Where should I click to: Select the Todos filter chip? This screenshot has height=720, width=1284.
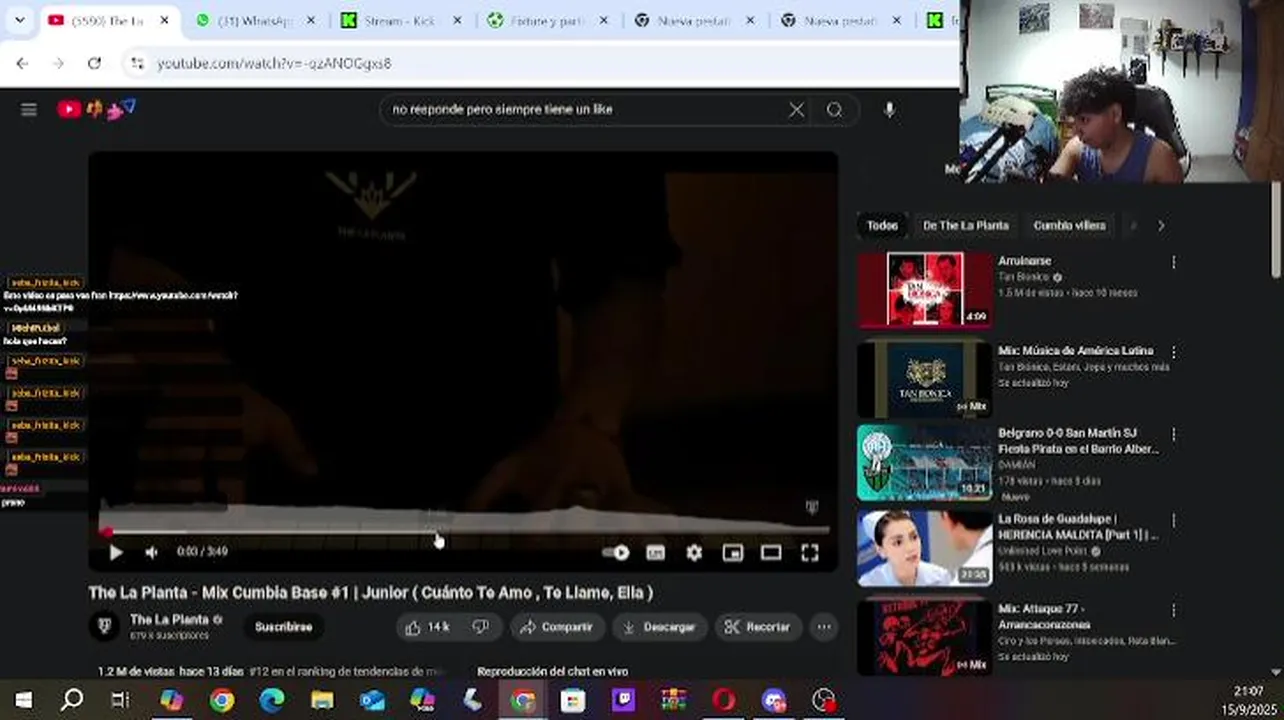click(882, 226)
